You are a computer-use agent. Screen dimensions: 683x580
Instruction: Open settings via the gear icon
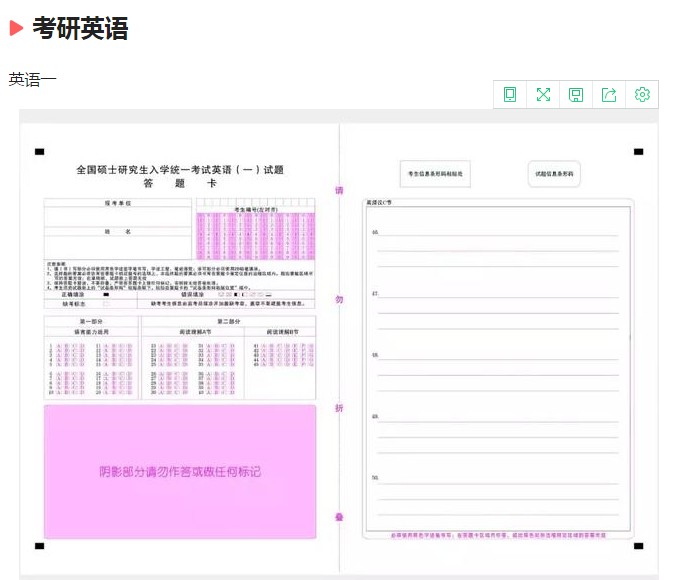click(x=642, y=94)
